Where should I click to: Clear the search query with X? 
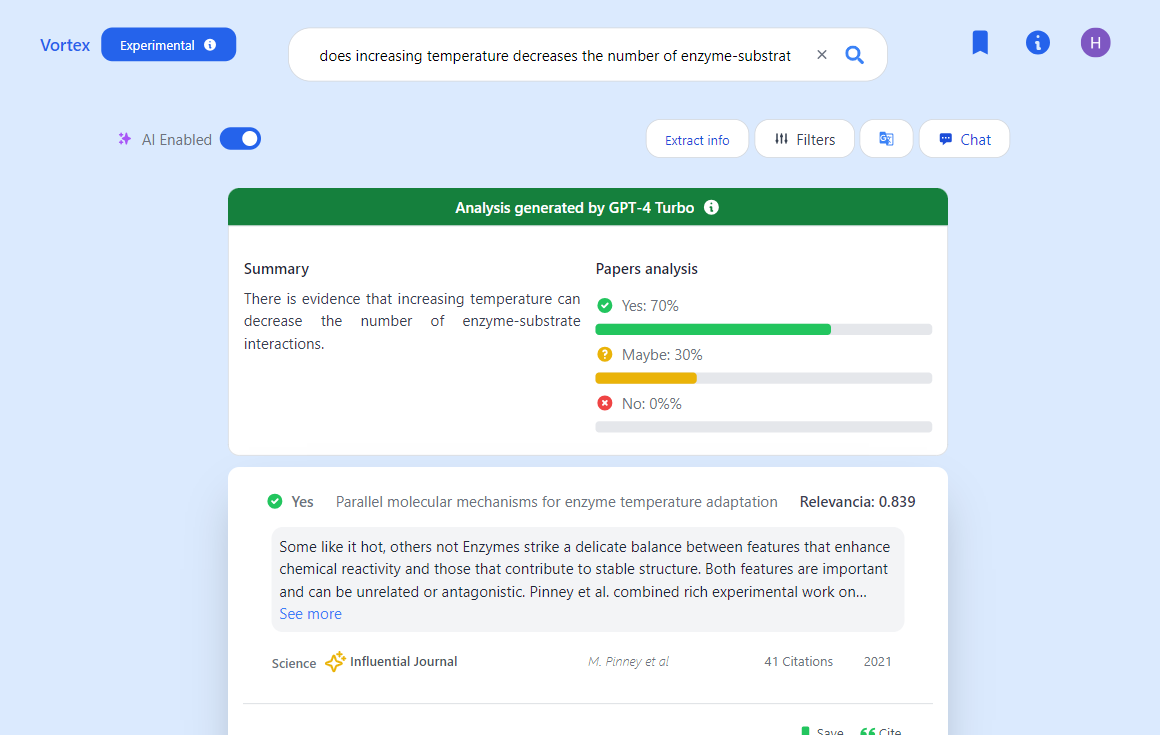click(x=822, y=55)
